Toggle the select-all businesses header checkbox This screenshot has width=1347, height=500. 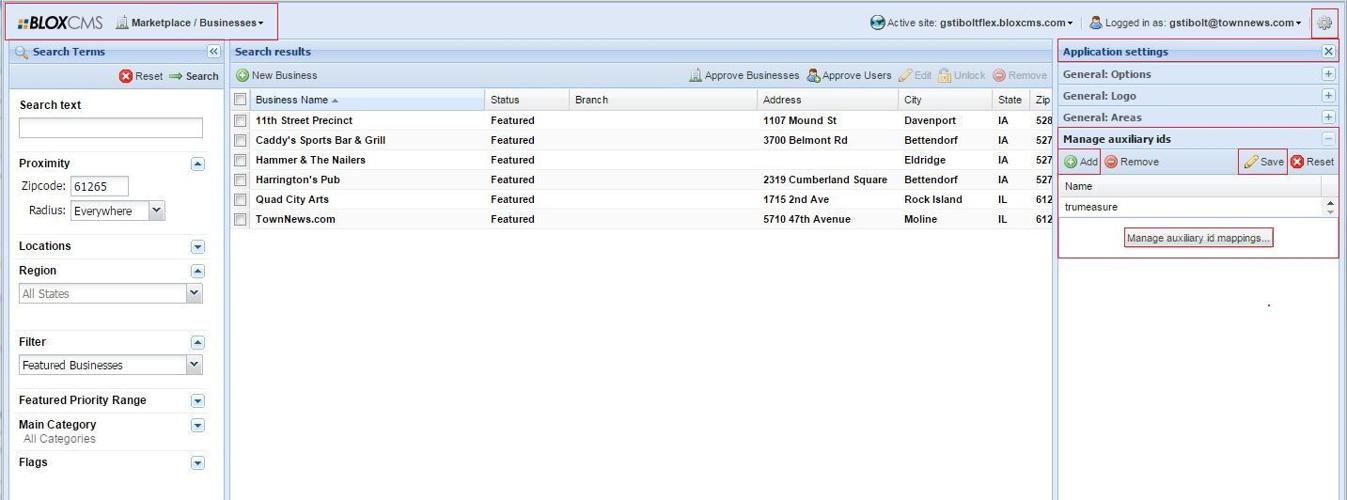pyautogui.click(x=240, y=100)
